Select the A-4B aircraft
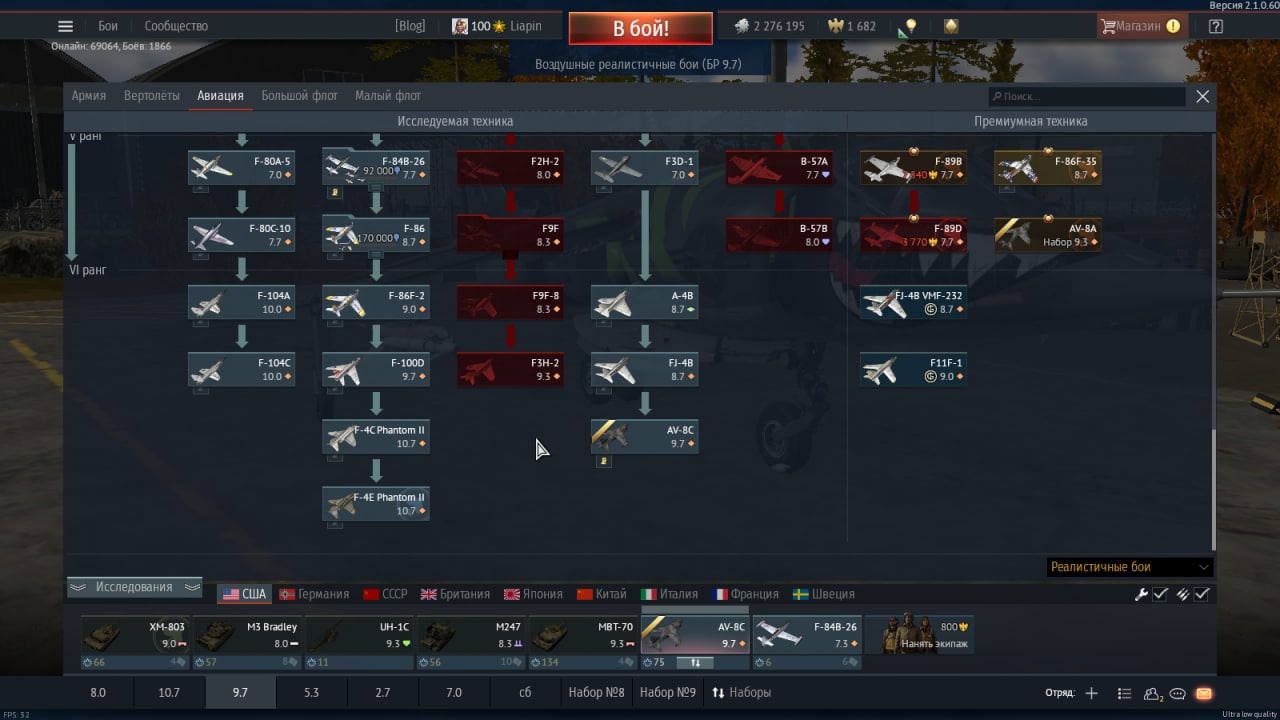This screenshot has height=720, width=1280. pos(645,302)
